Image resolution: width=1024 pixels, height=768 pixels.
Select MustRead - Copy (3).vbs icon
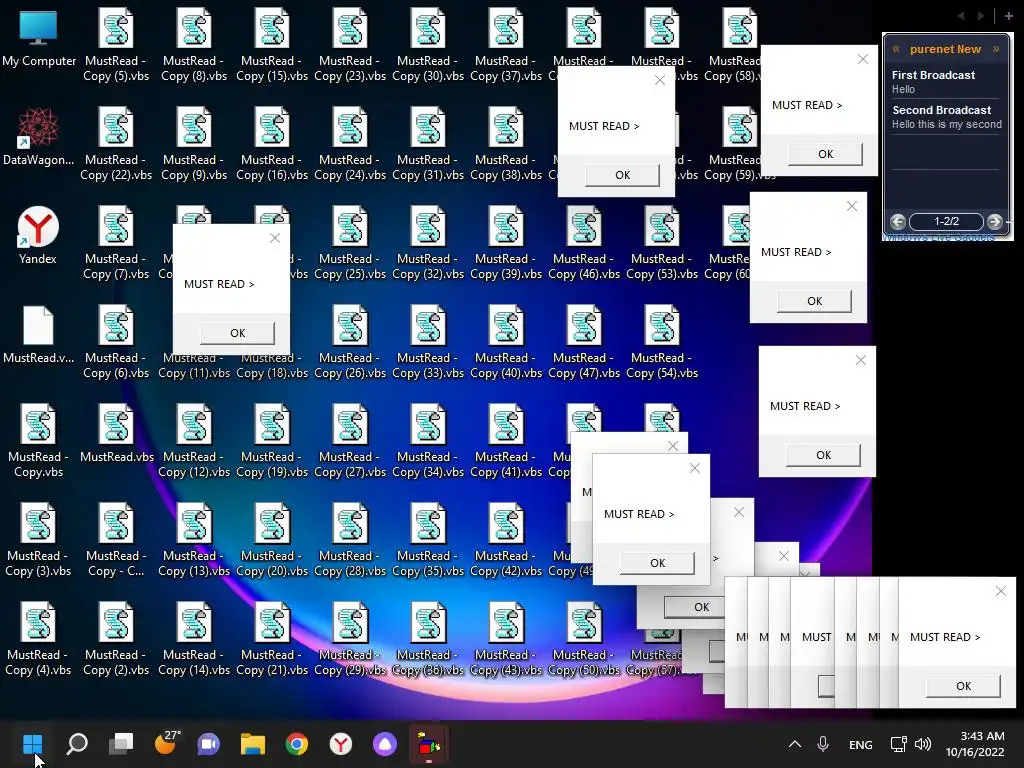(39, 541)
